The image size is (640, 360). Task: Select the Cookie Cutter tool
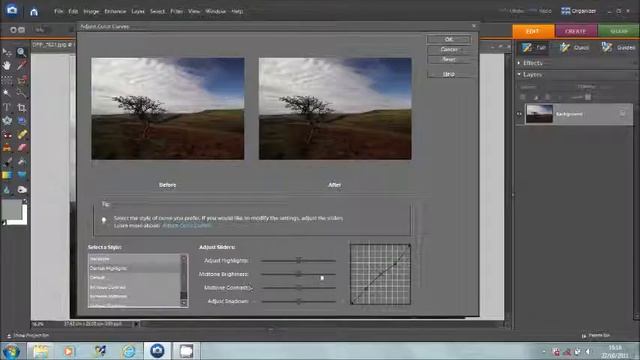coord(7,121)
